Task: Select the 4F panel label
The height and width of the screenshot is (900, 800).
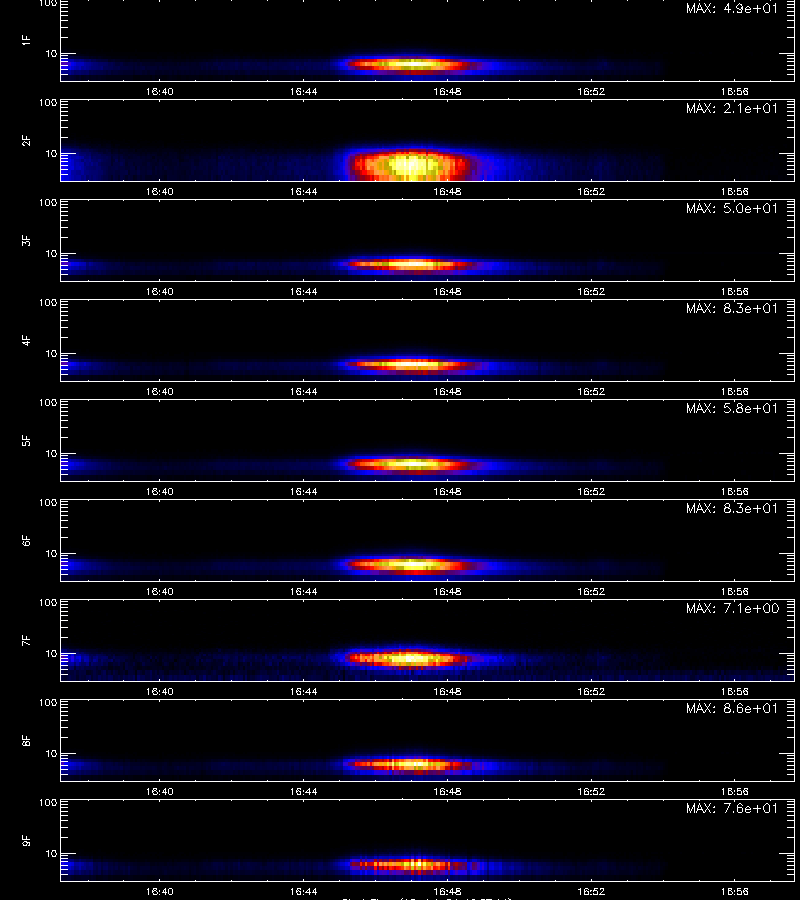Action: (26, 340)
